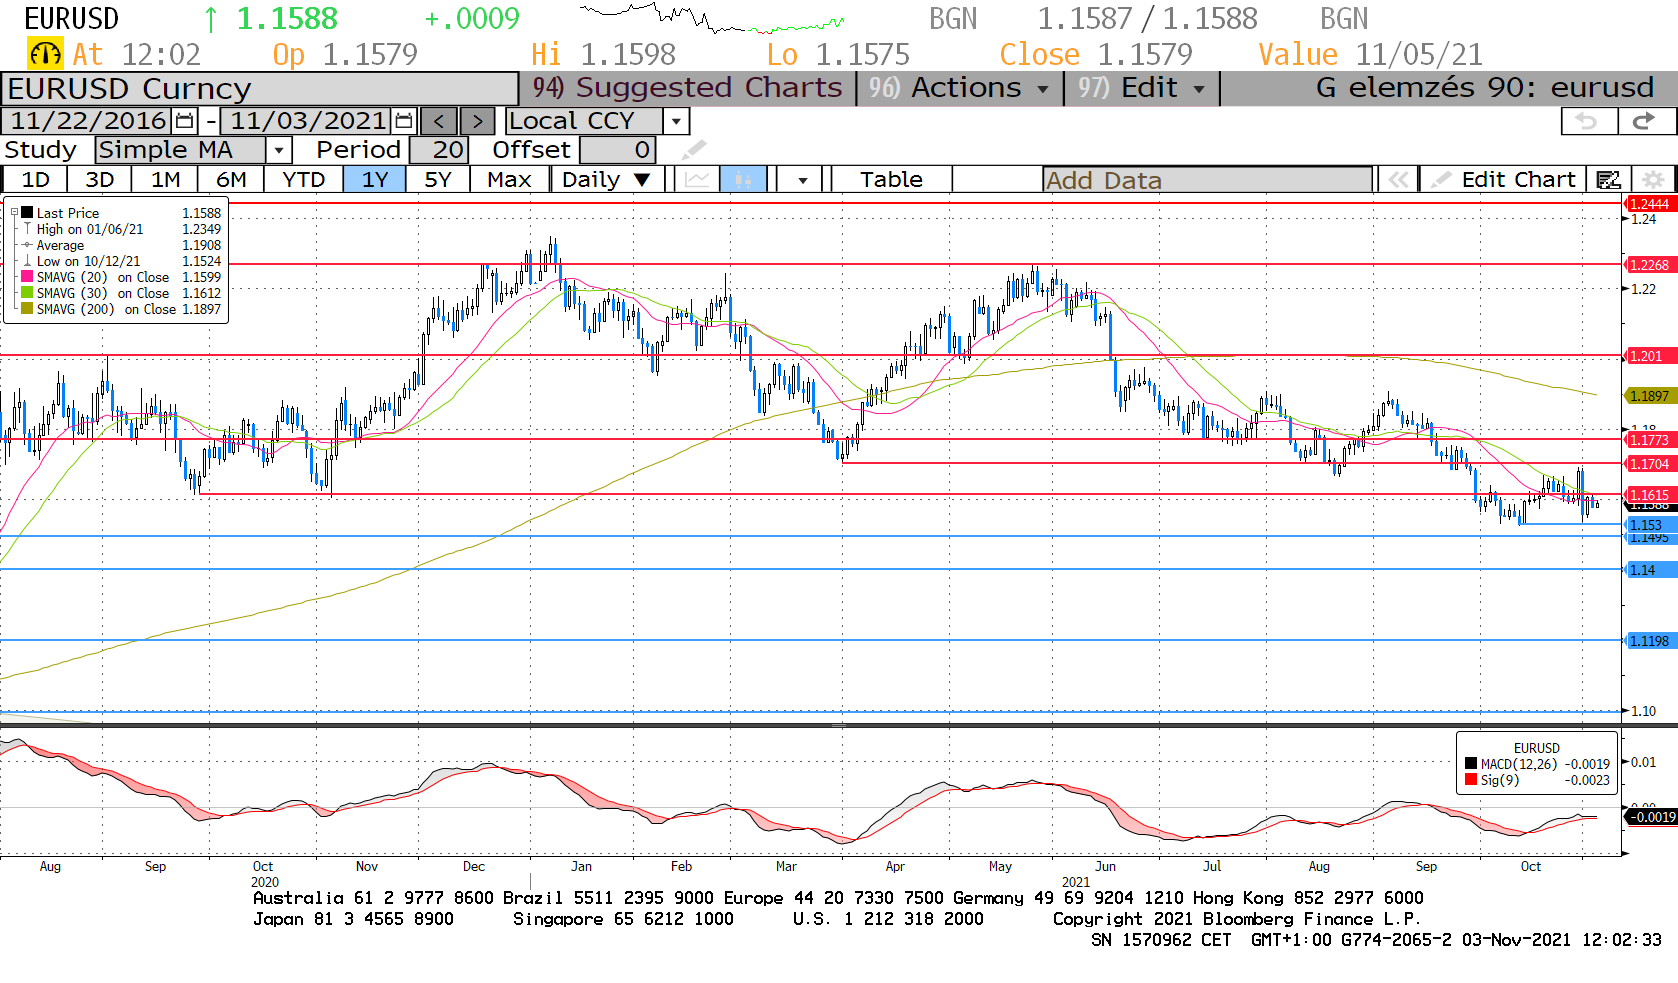Click the 'Study' label
Image resolution: width=1678 pixels, height=983 pixels.
click(40, 150)
